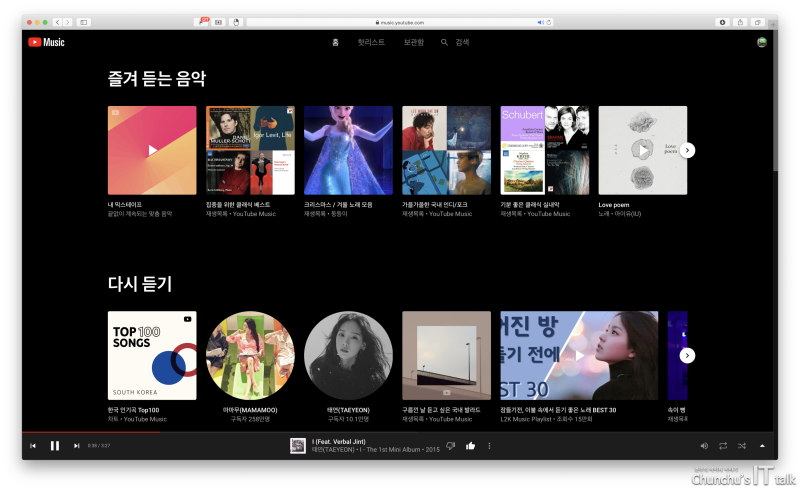
Task: Open 검색 search in the top navigation
Action: (455, 42)
